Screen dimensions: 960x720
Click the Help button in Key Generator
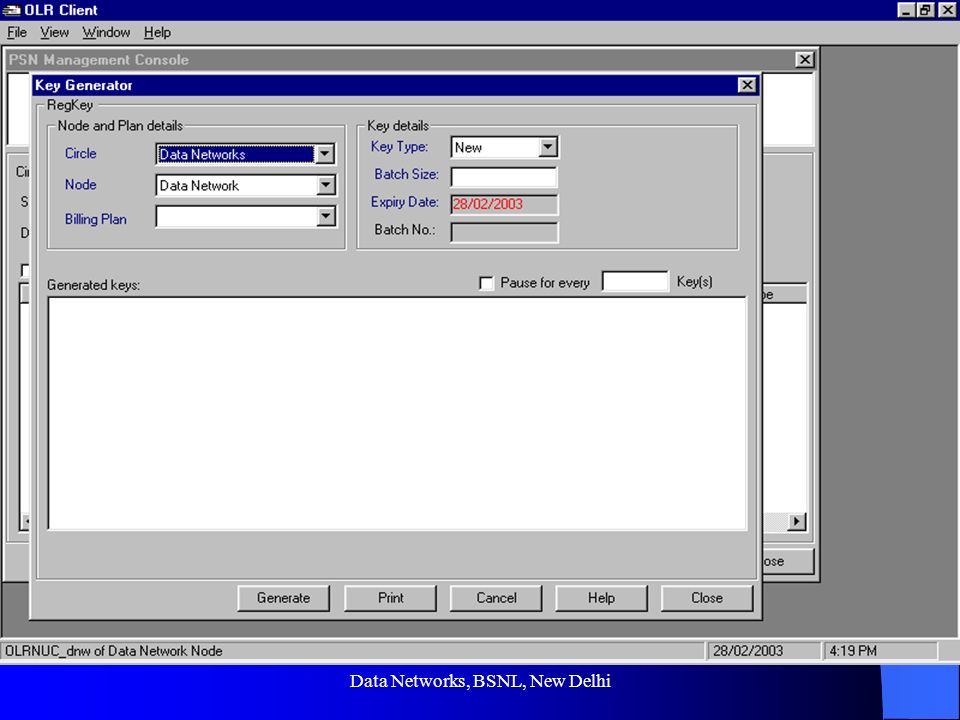pyautogui.click(x=601, y=598)
